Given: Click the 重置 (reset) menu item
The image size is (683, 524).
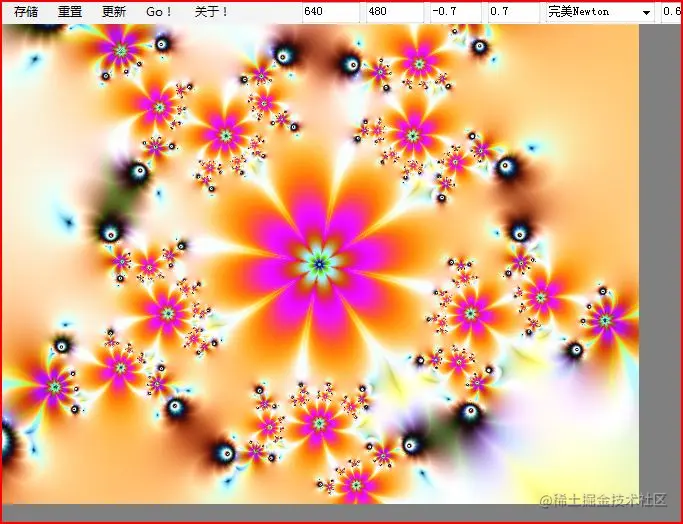Looking at the screenshot, I should tap(70, 12).
